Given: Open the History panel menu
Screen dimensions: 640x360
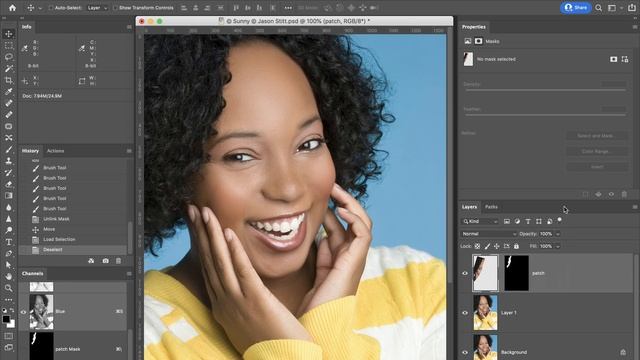Looking at the screenshot, I should [129, 151].
